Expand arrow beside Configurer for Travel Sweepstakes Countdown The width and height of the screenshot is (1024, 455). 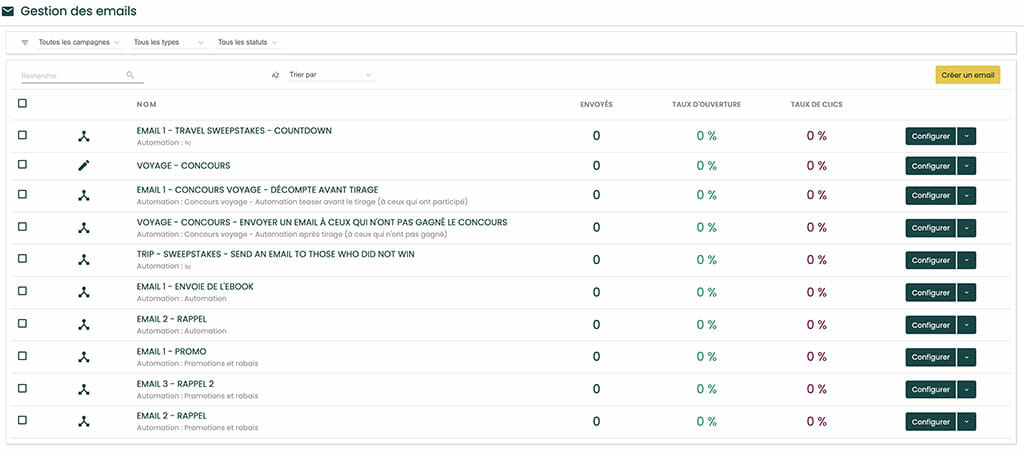pos(967,136)
